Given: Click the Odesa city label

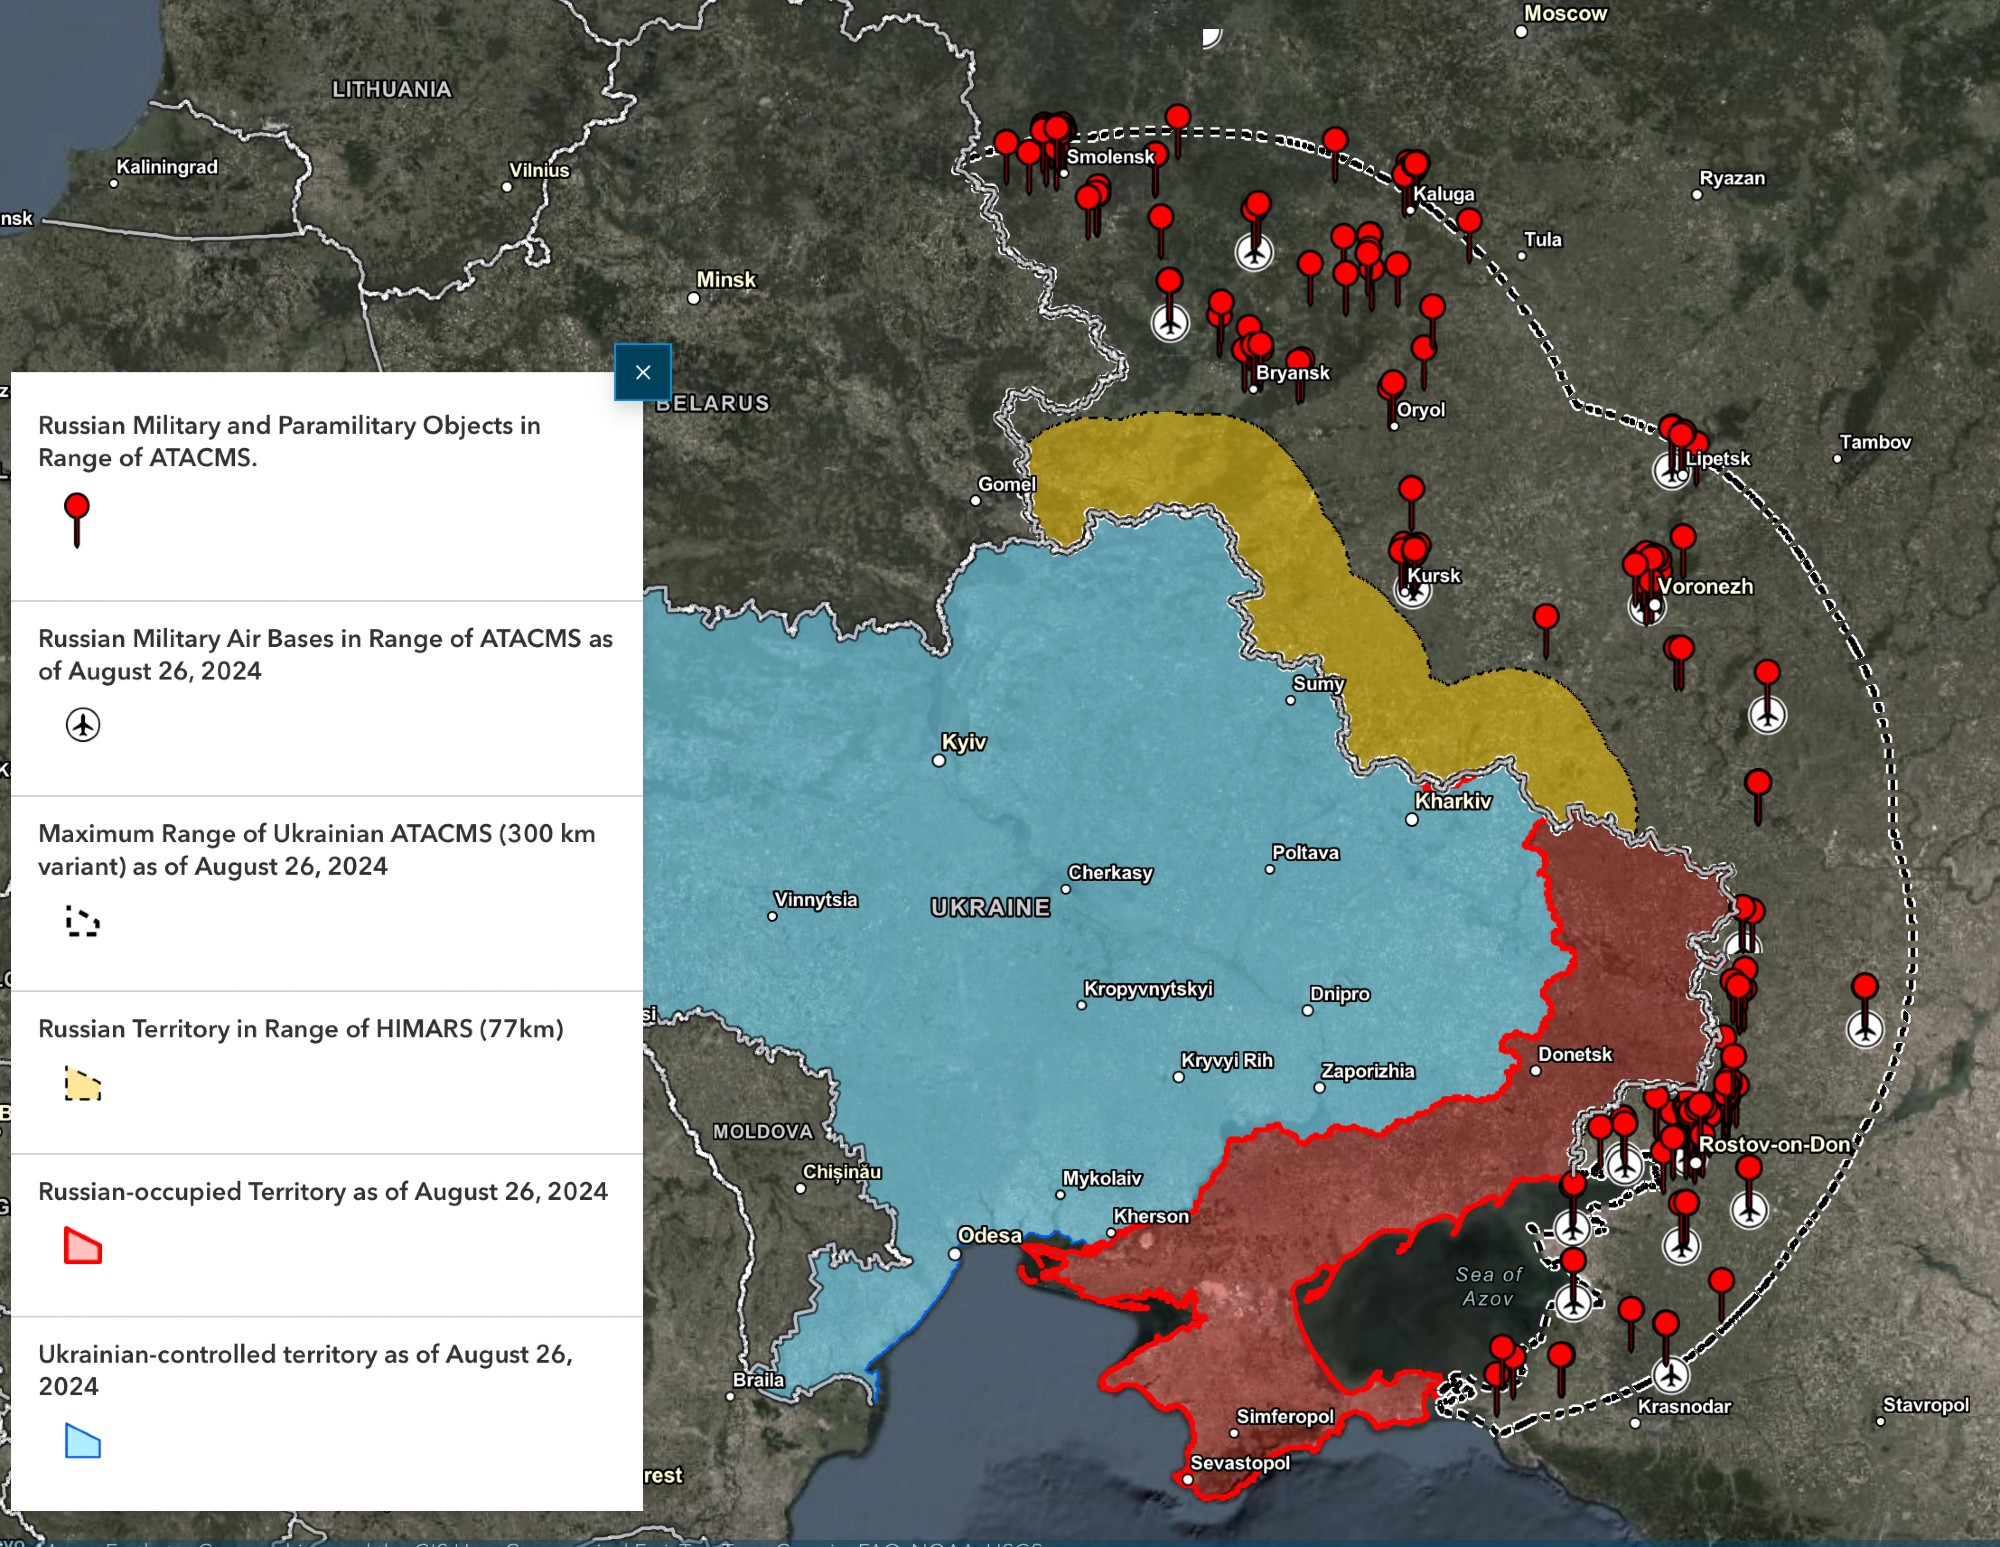Looking at the screenshot, I should (990, 1235).
